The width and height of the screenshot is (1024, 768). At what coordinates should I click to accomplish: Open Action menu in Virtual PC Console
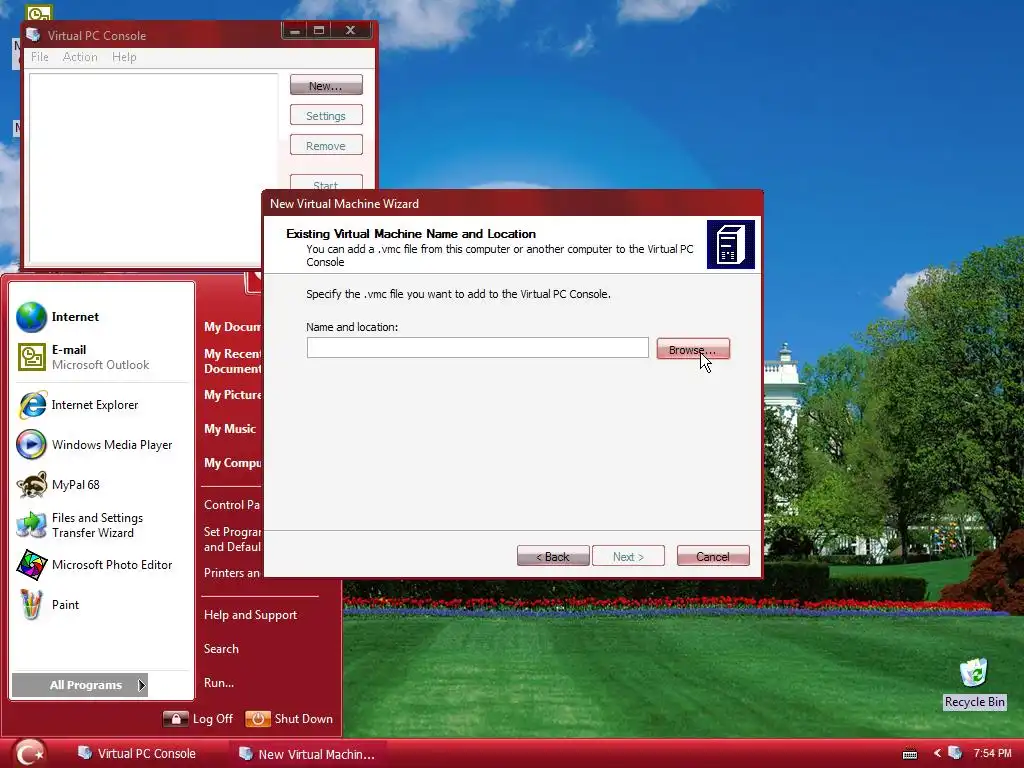tap(80, 57)
